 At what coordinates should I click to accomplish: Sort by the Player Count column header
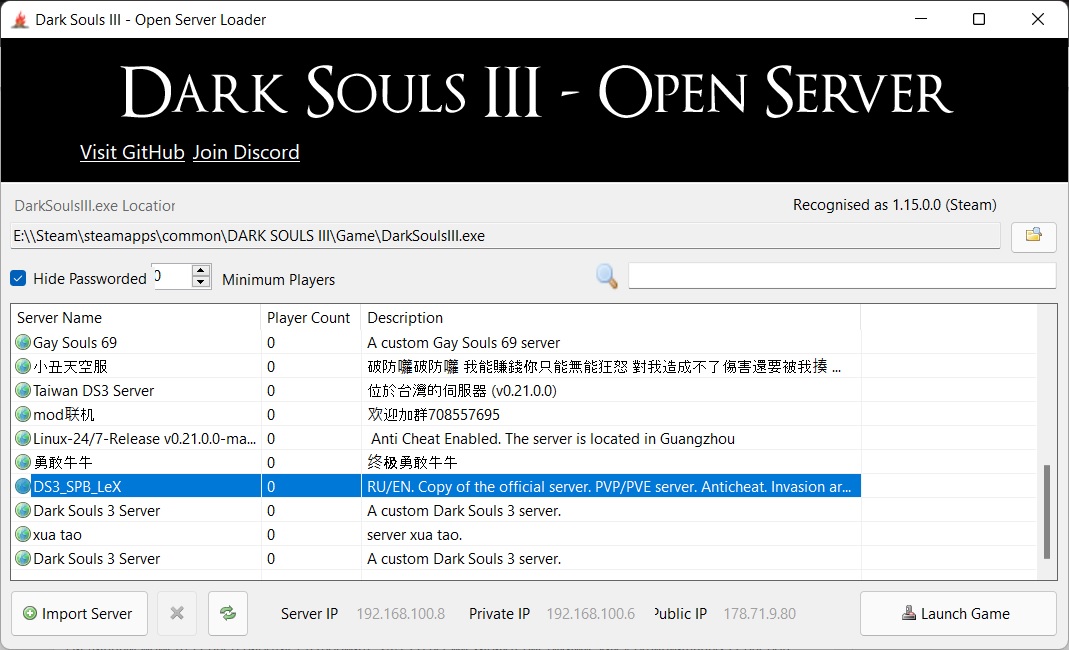[x=310, y=318]
